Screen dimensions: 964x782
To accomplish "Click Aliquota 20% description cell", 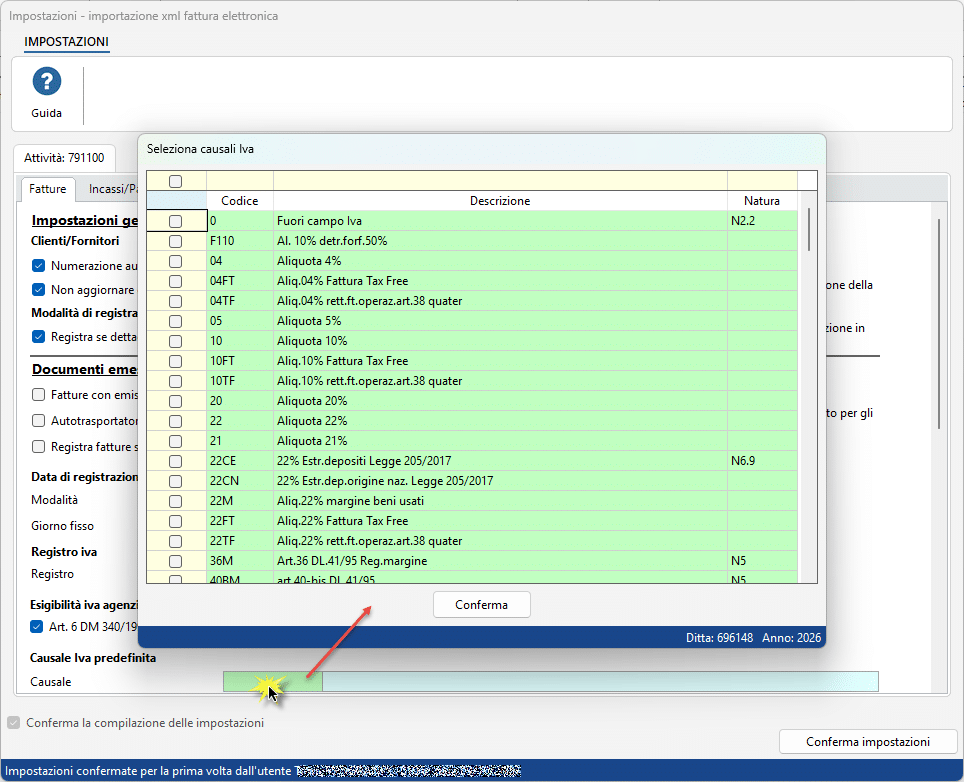I will [500, 401].
